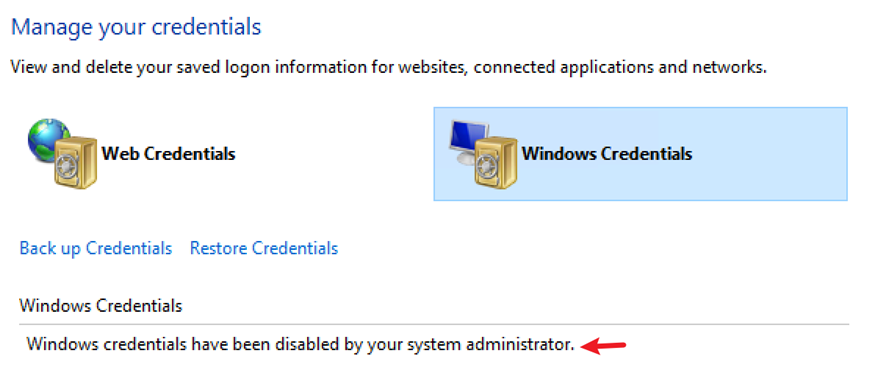The image size is (884, 366).
Task: Select the Windows Credentials monitor-and-safe icon
Action: (483, 153)
